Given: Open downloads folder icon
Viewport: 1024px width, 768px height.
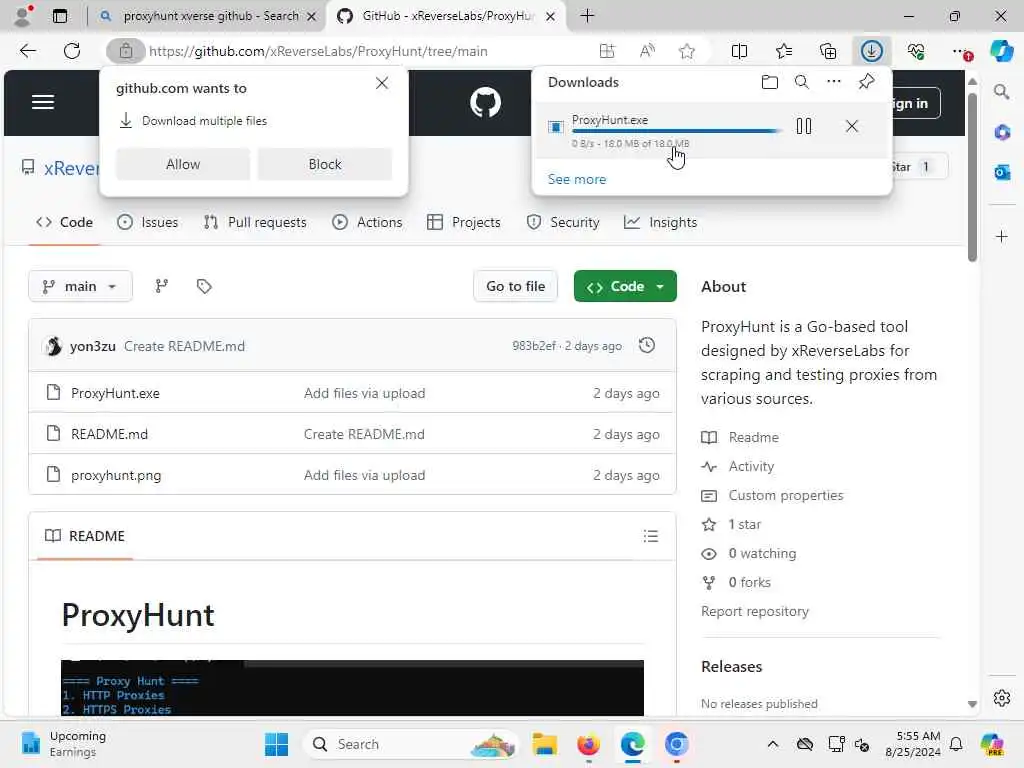Looking at the screenshot, I should [x=770, y=82].
